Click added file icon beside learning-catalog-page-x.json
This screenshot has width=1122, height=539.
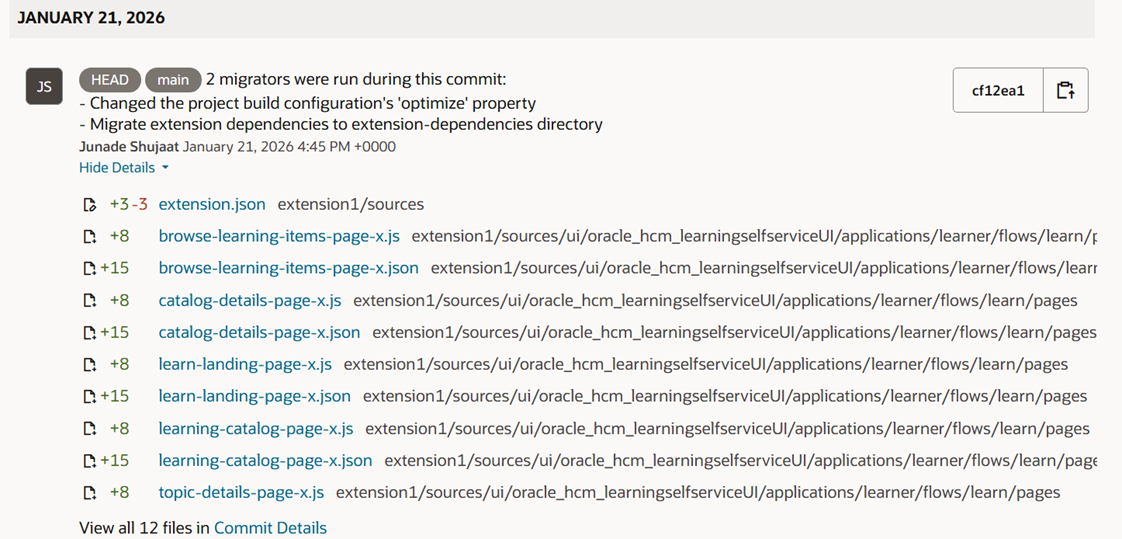pos(89,461)
